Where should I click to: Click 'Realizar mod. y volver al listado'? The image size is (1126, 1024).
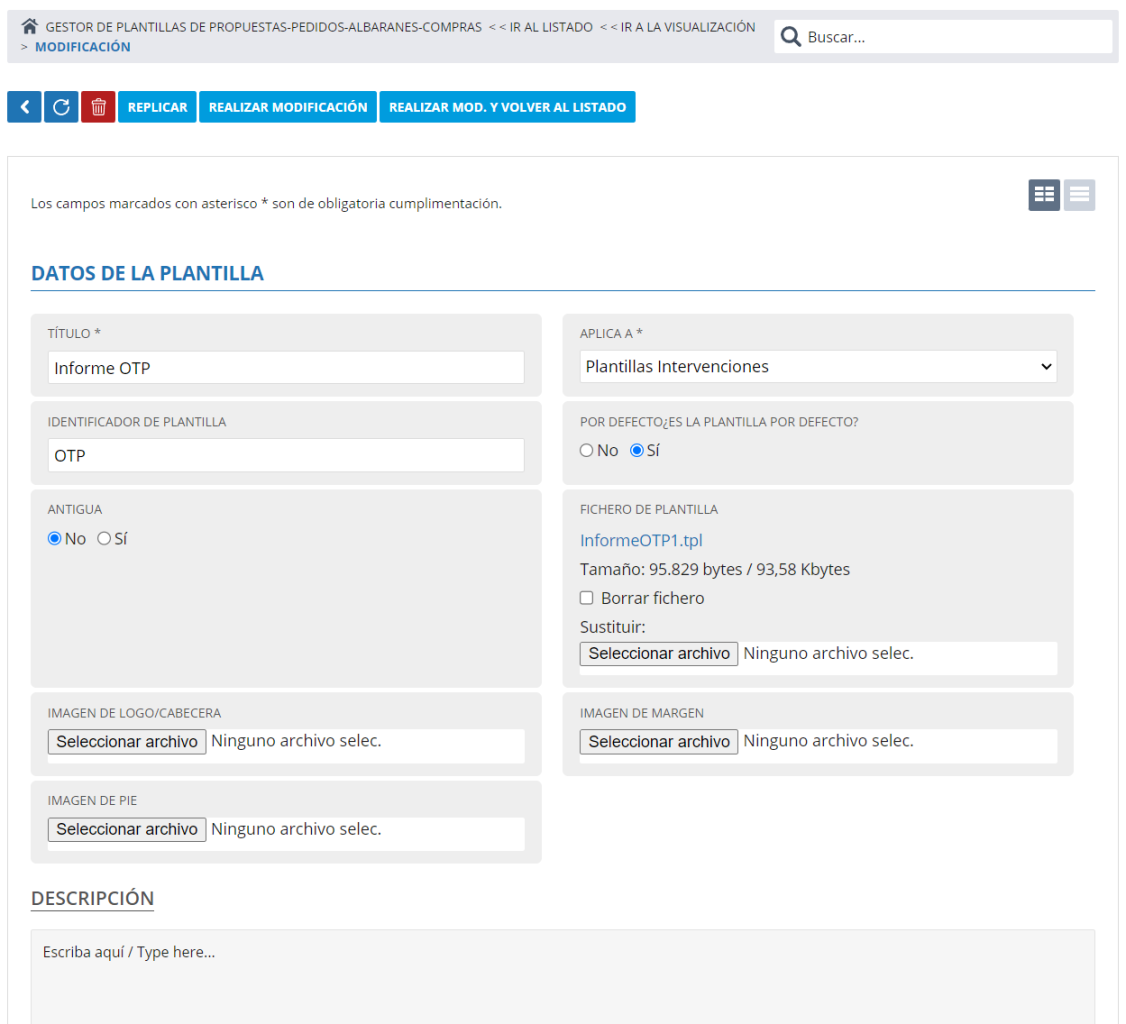pyautogui.click(x=507, y=107)
